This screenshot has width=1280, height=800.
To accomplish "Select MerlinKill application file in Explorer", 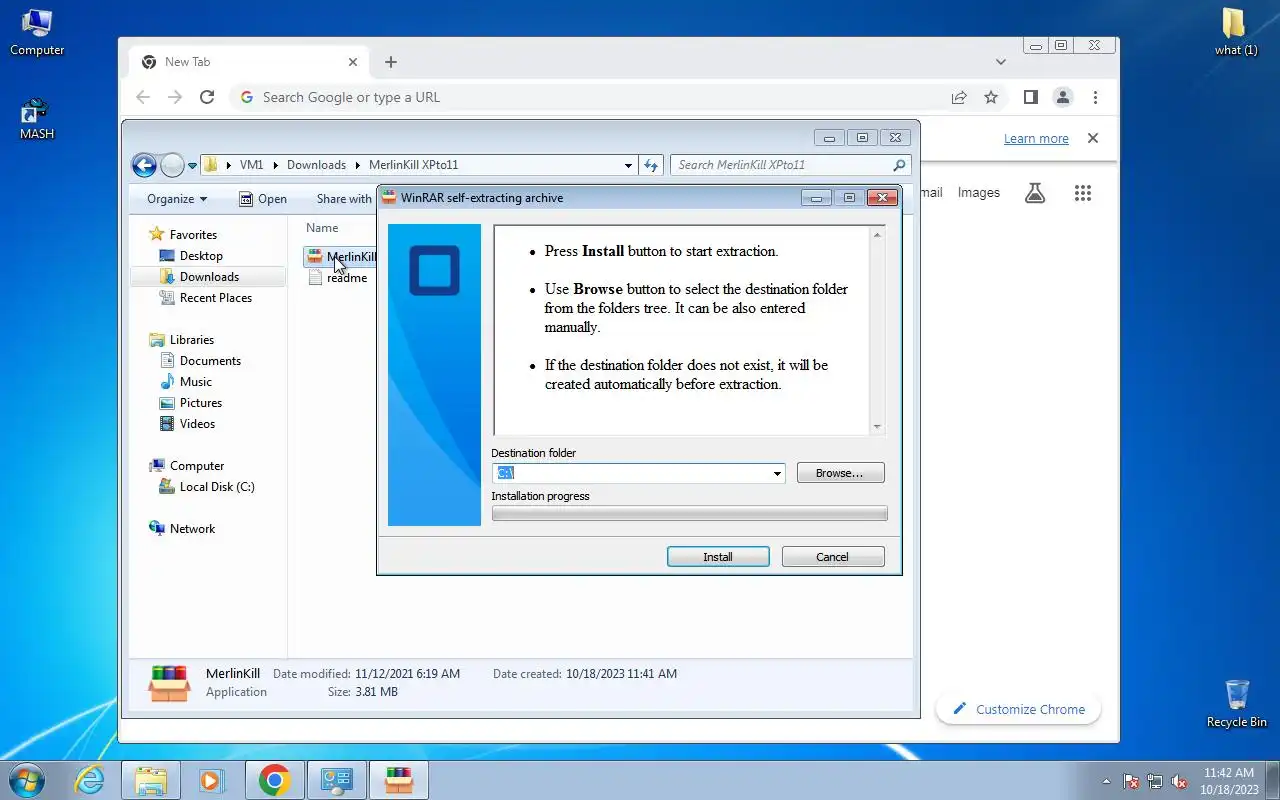I will coord(342,257).
